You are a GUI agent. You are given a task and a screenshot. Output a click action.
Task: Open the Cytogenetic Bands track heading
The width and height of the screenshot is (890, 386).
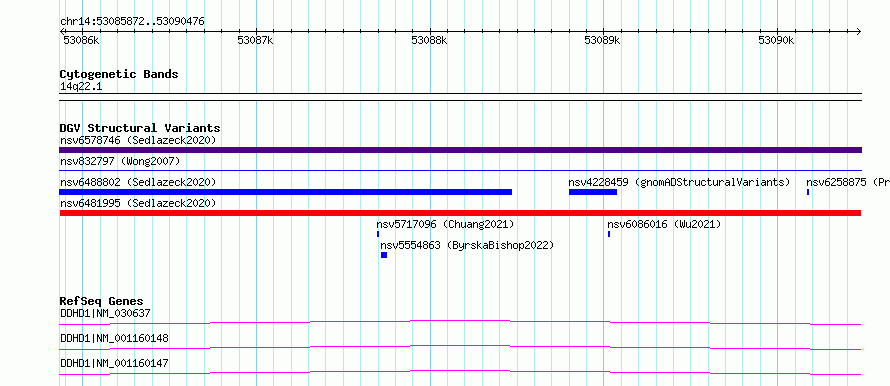pos(119,74)
